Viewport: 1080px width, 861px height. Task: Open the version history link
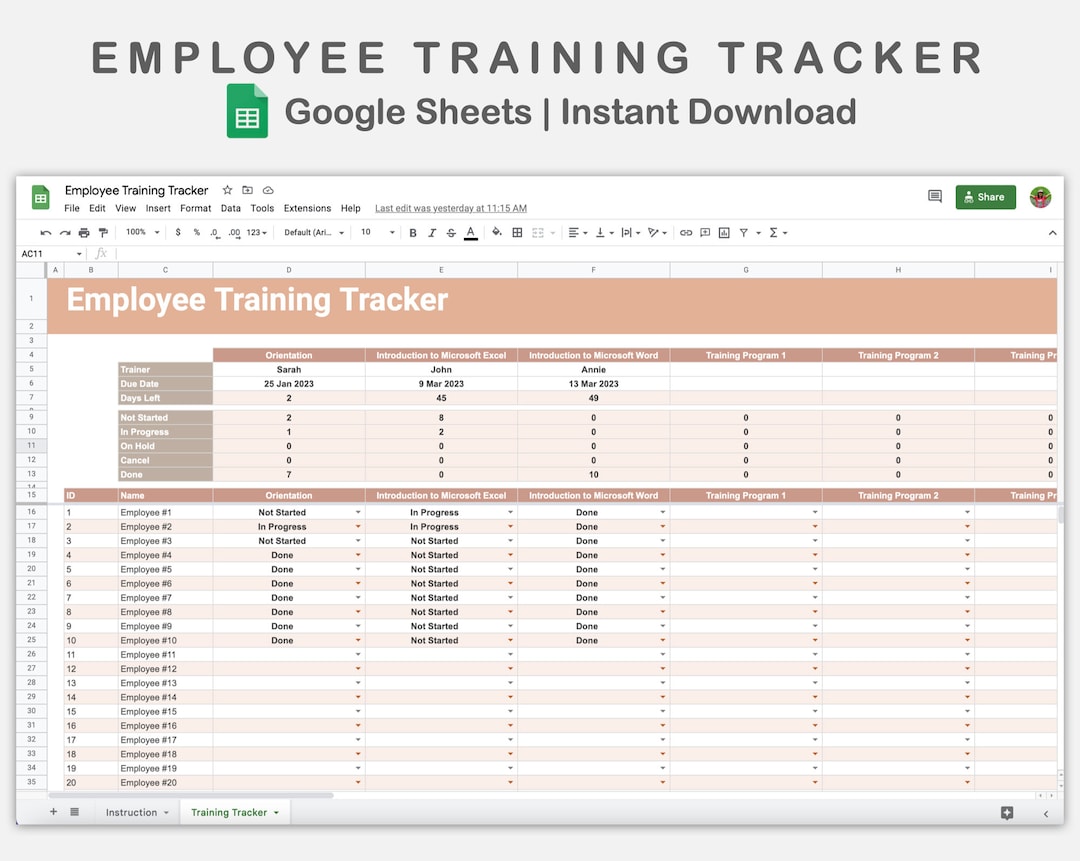450,208
